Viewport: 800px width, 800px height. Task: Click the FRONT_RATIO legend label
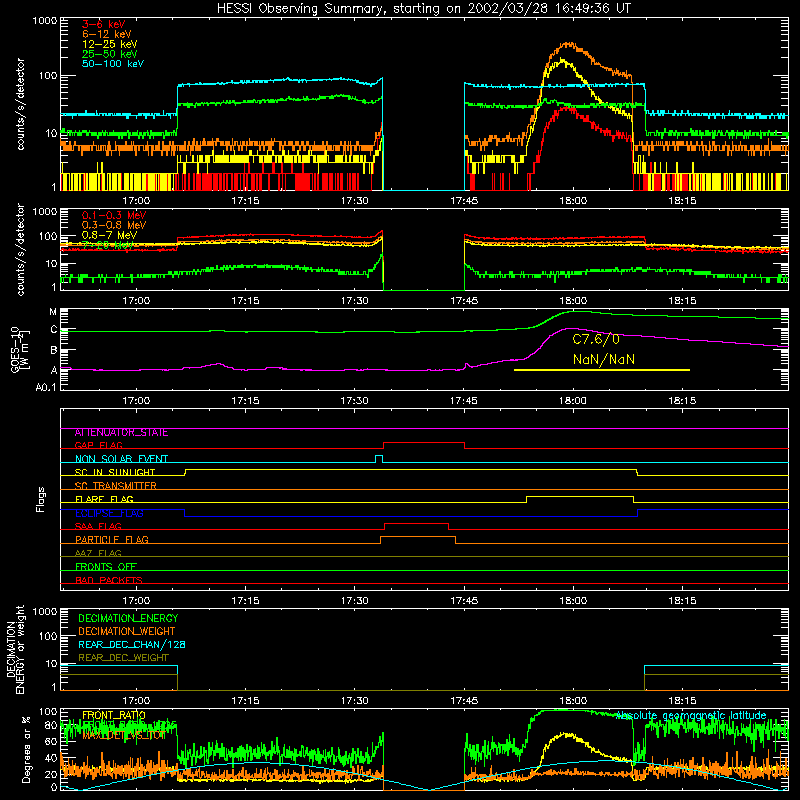(x=114, y=716)
